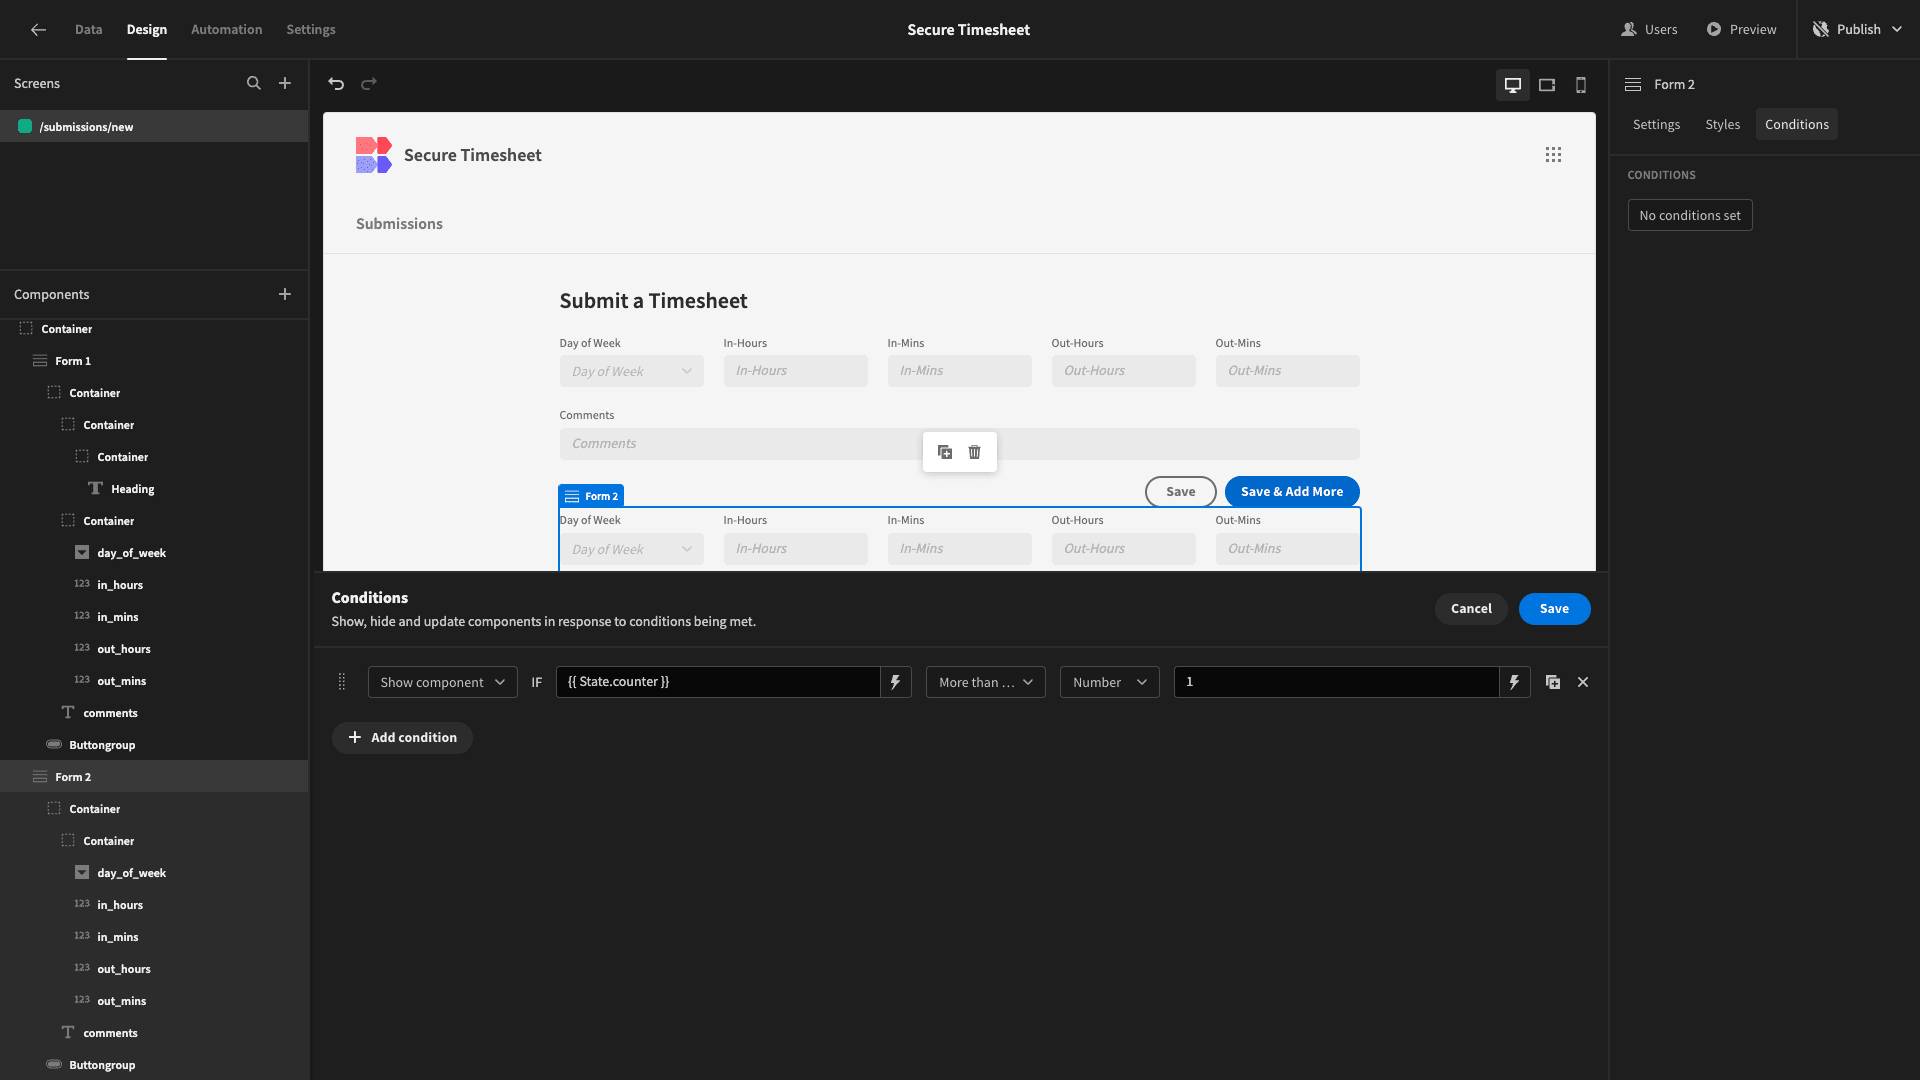Open the Form 1 Day of Week select

632,371
